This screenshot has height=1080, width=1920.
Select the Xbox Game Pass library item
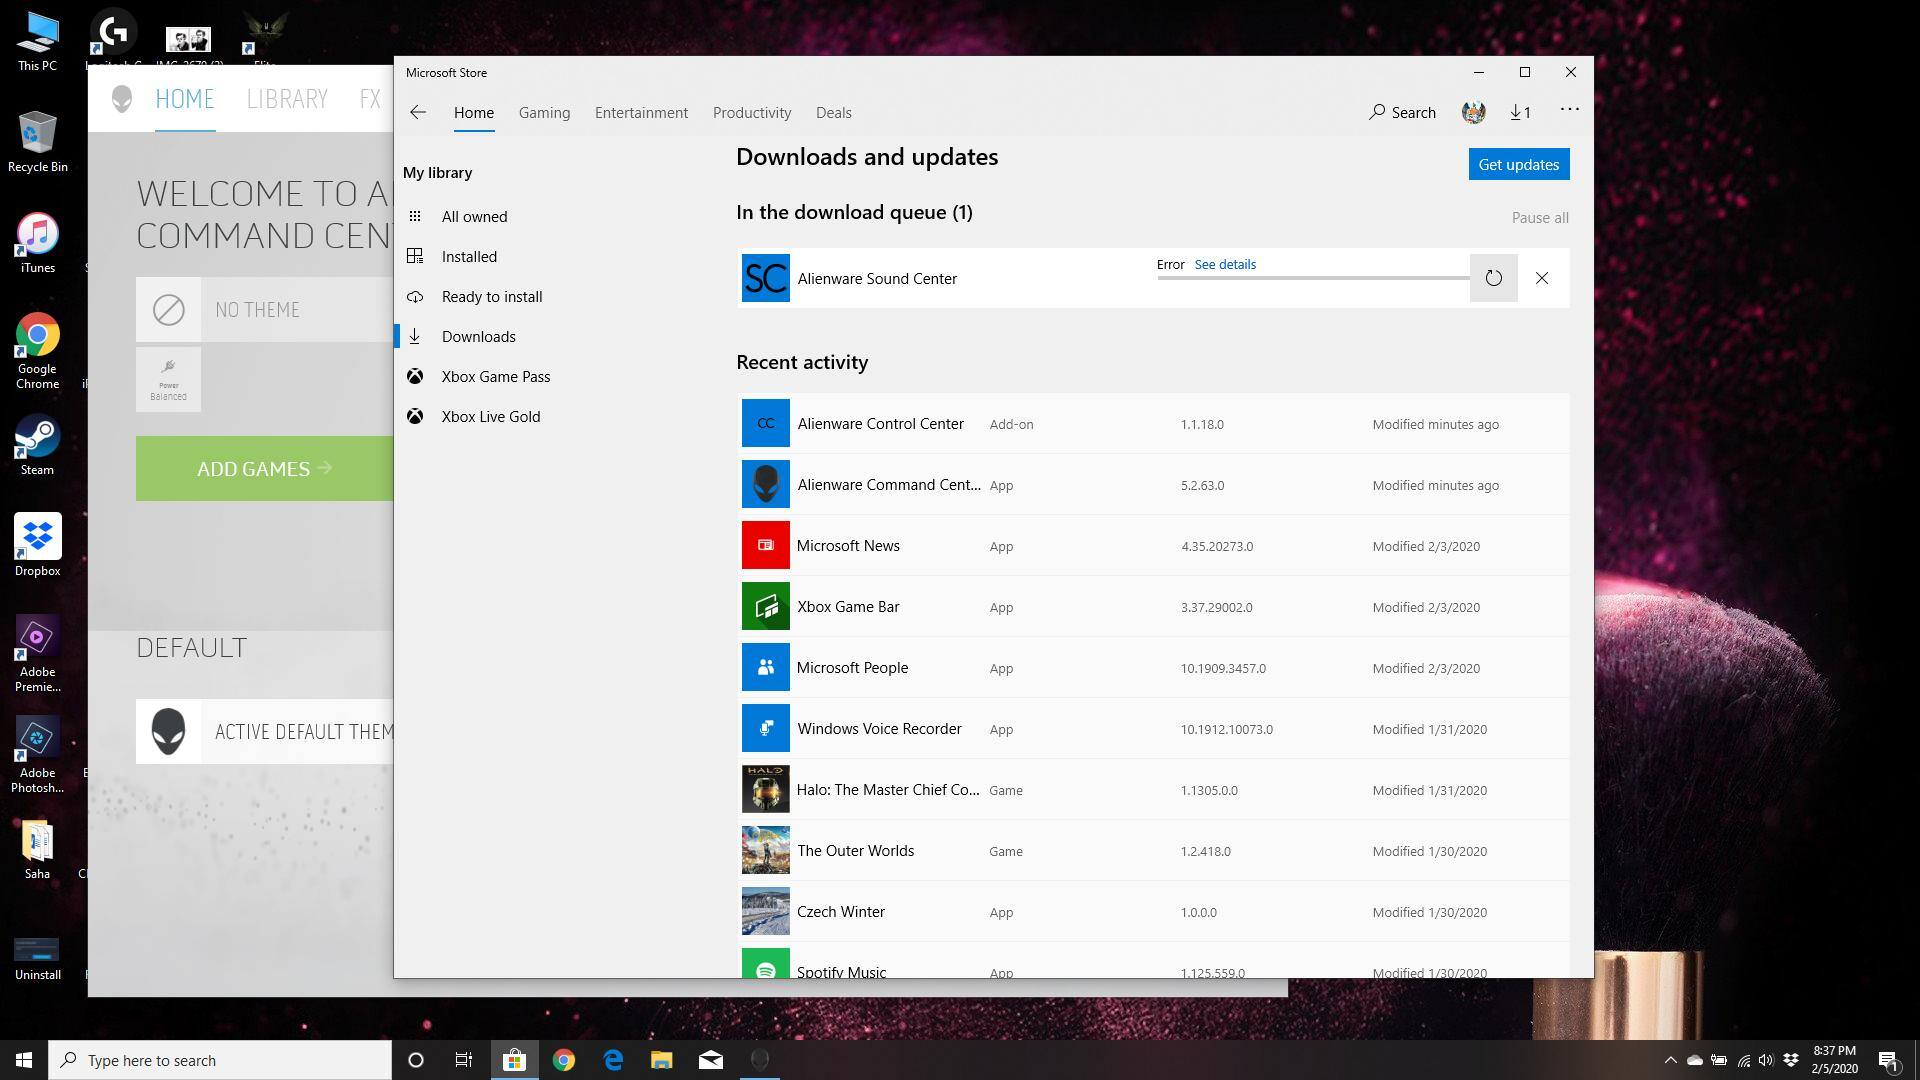pyautogui.click(x=495, y=377)
